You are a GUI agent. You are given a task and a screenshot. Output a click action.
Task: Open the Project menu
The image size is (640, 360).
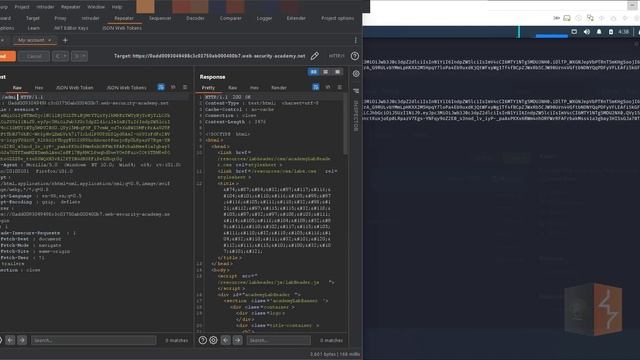[x=22, y=7]
